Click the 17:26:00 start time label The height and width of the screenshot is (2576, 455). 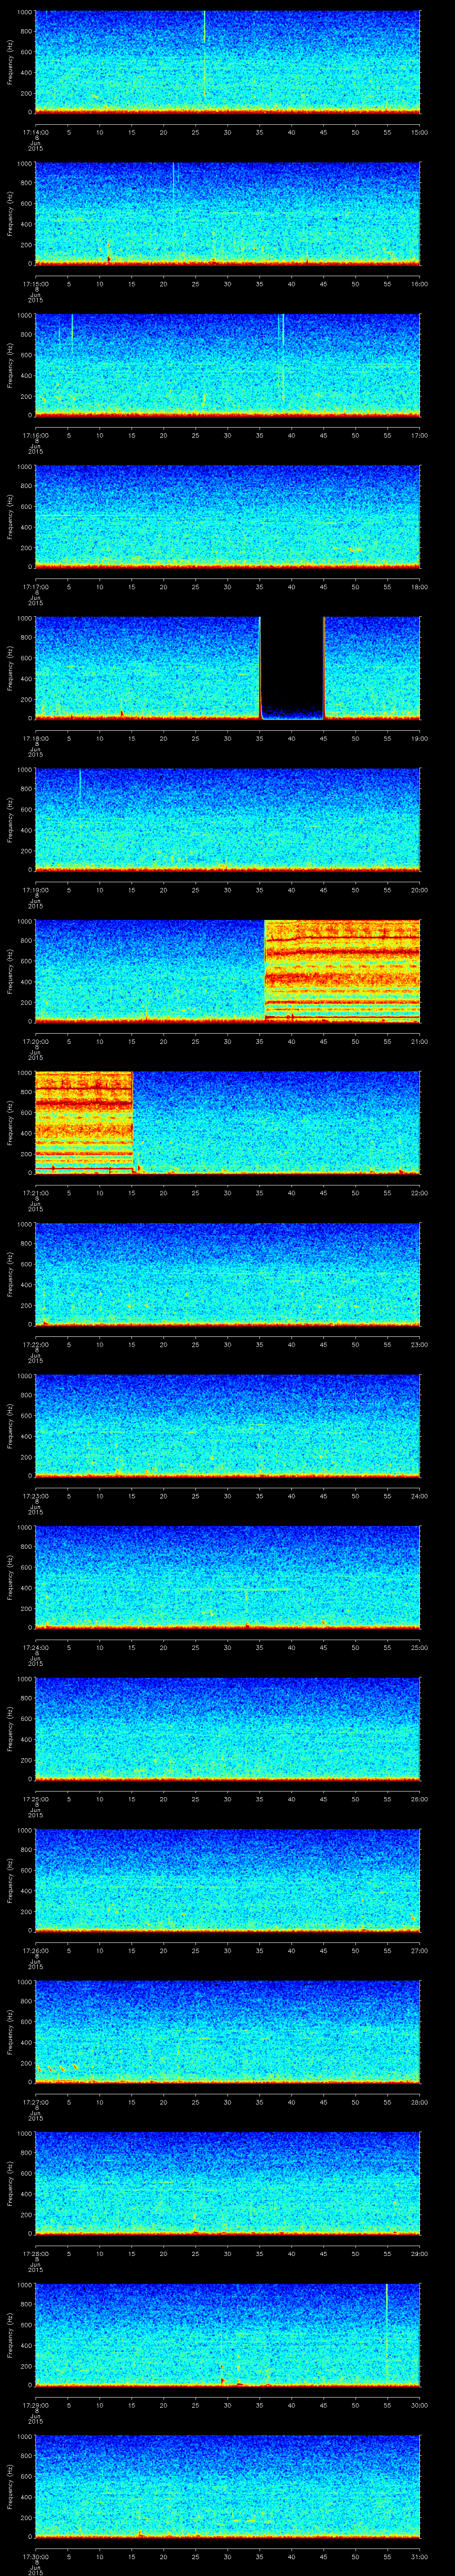(x=35, y=1950)
